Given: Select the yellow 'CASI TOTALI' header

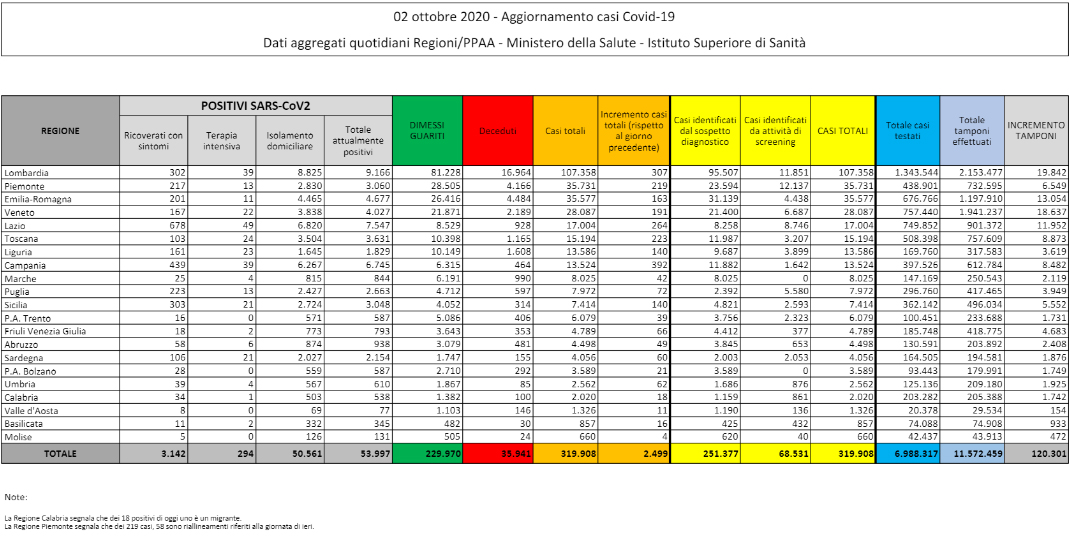Looking at the screenshot, I should pos(843,130).
